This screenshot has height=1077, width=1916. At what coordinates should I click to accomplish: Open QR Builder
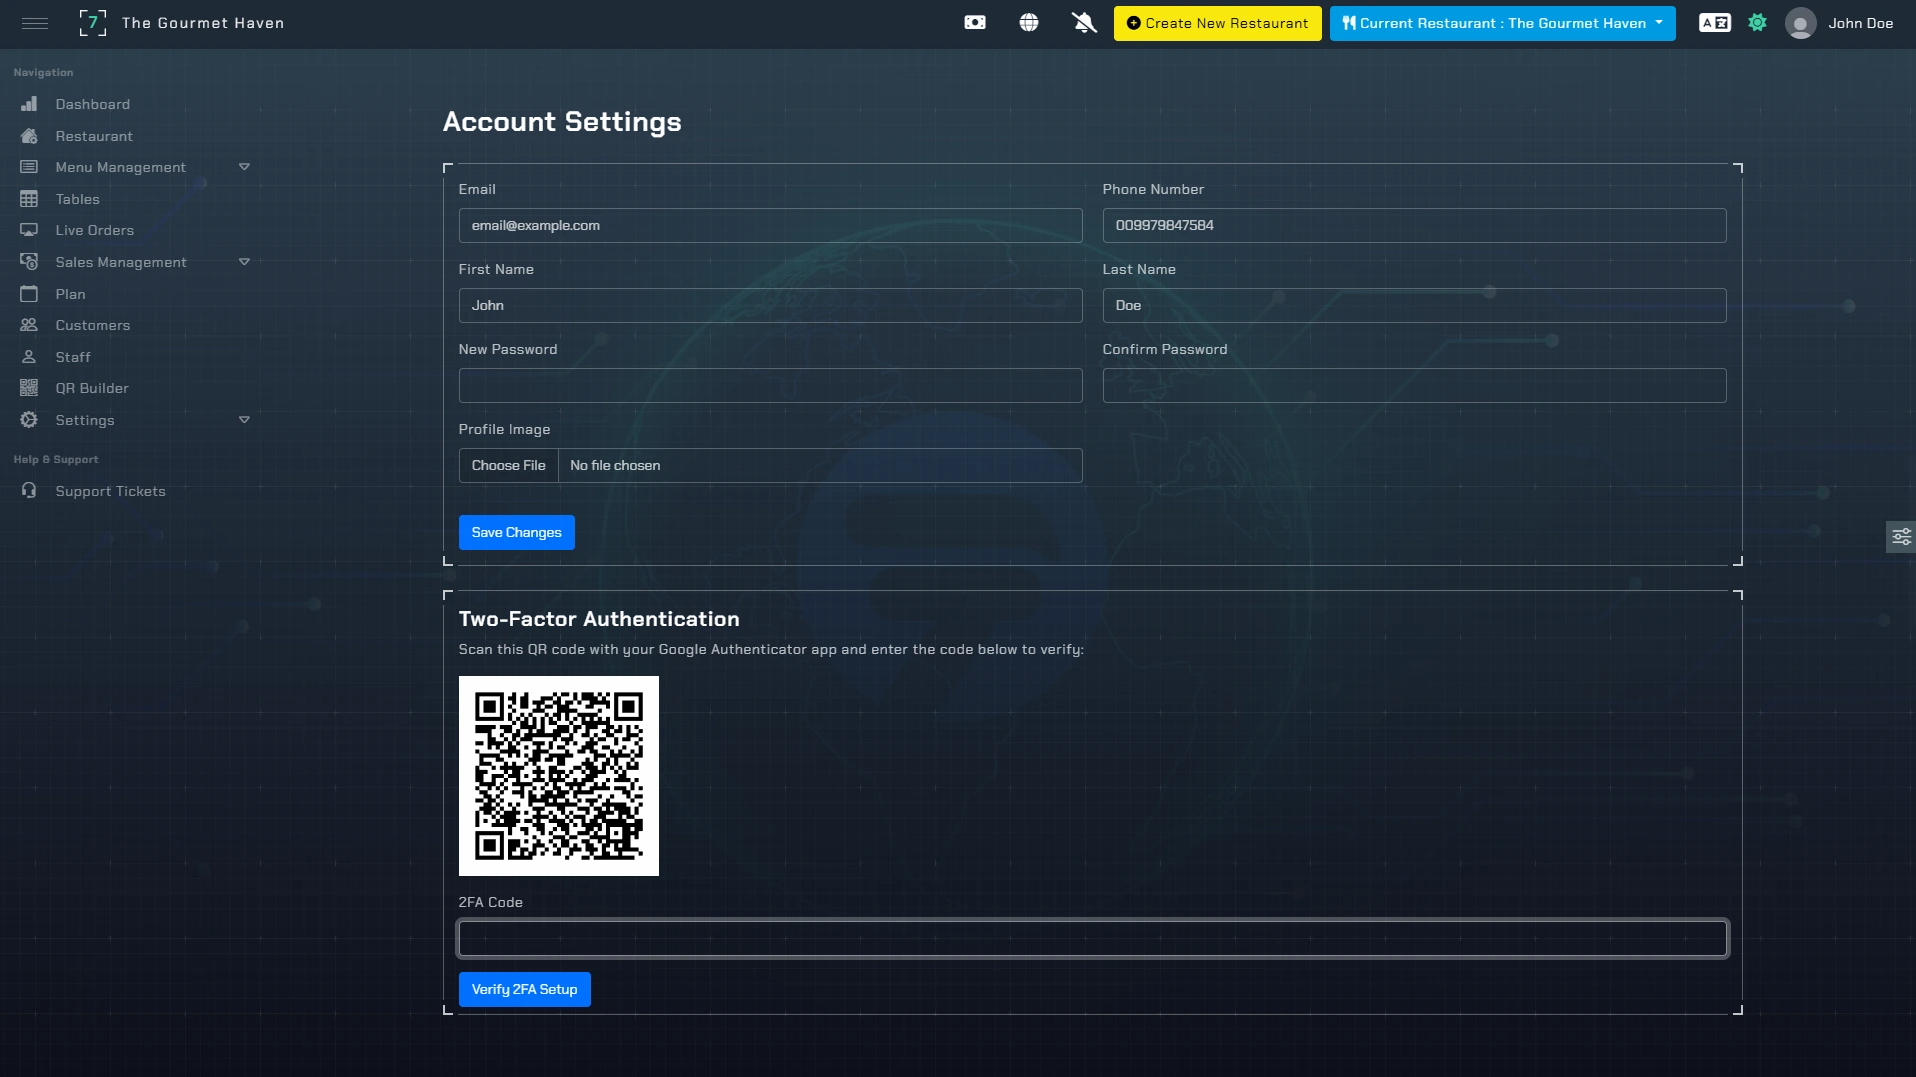(x=92, y=388)
